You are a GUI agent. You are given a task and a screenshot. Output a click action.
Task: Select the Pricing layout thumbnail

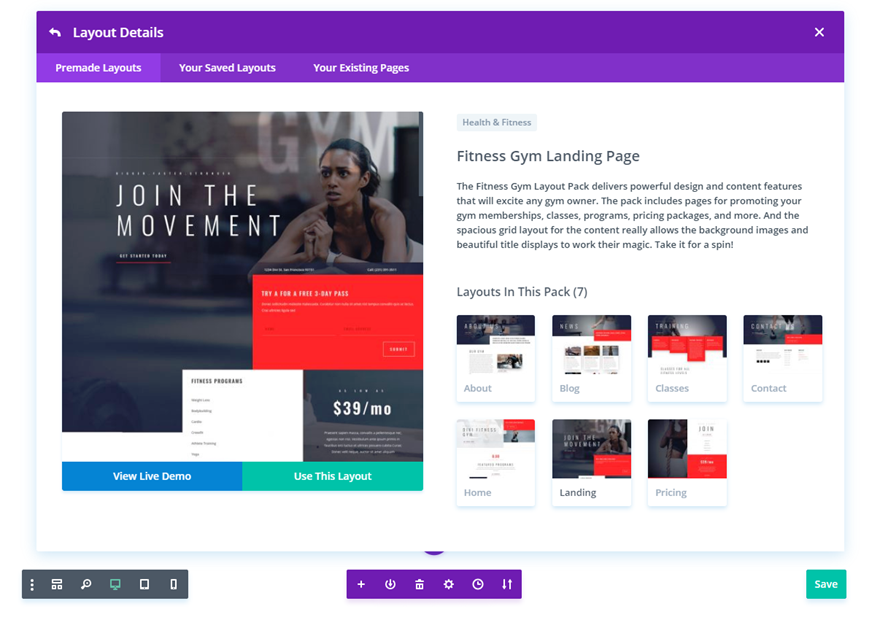(687, 463)
